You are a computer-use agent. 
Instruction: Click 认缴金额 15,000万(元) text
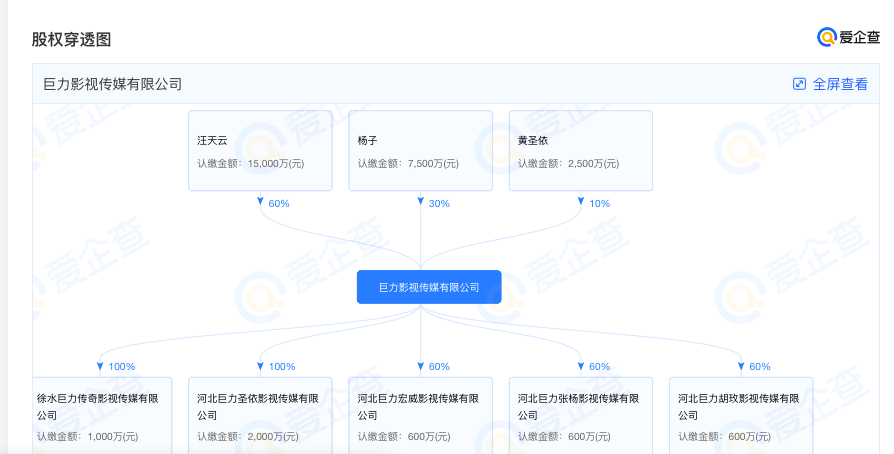coord(251,164)
